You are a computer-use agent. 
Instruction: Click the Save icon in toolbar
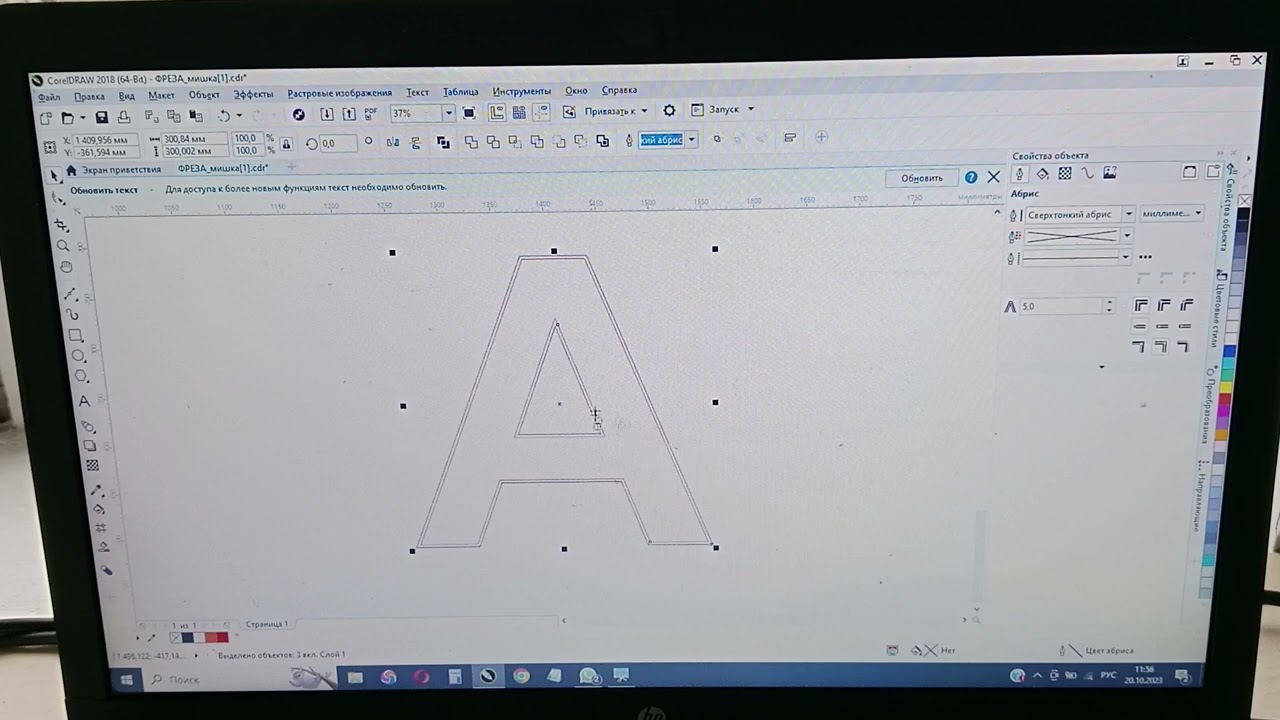point(101,117)
